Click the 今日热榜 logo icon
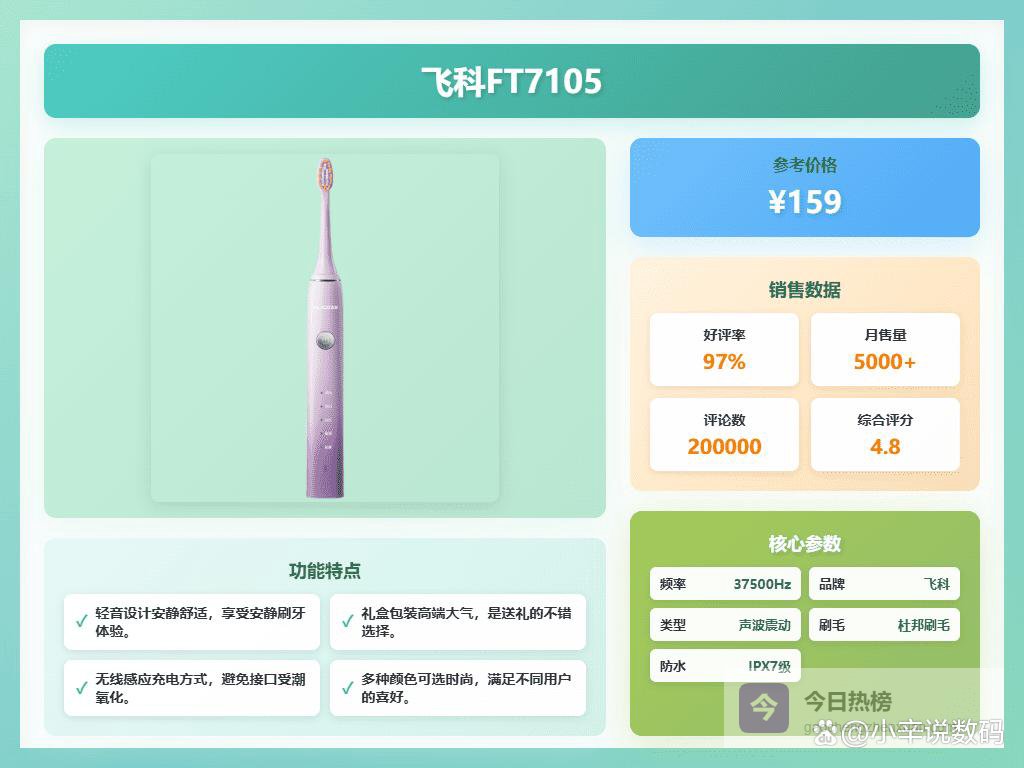Viewport: 1024px width, 768px height. tap(763, 707)
